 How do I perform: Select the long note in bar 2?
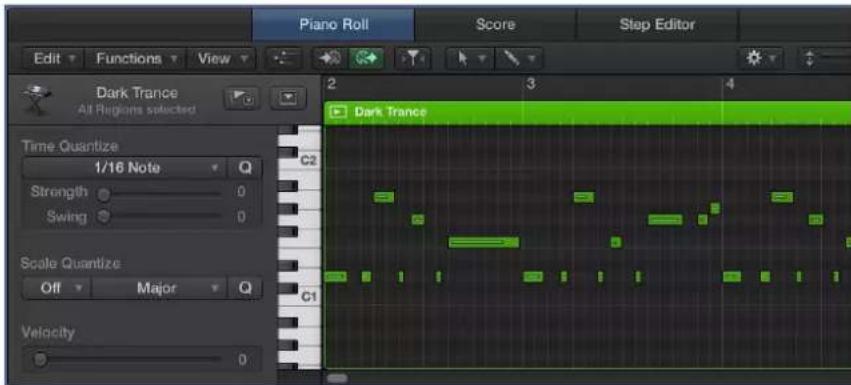point(484,242)
